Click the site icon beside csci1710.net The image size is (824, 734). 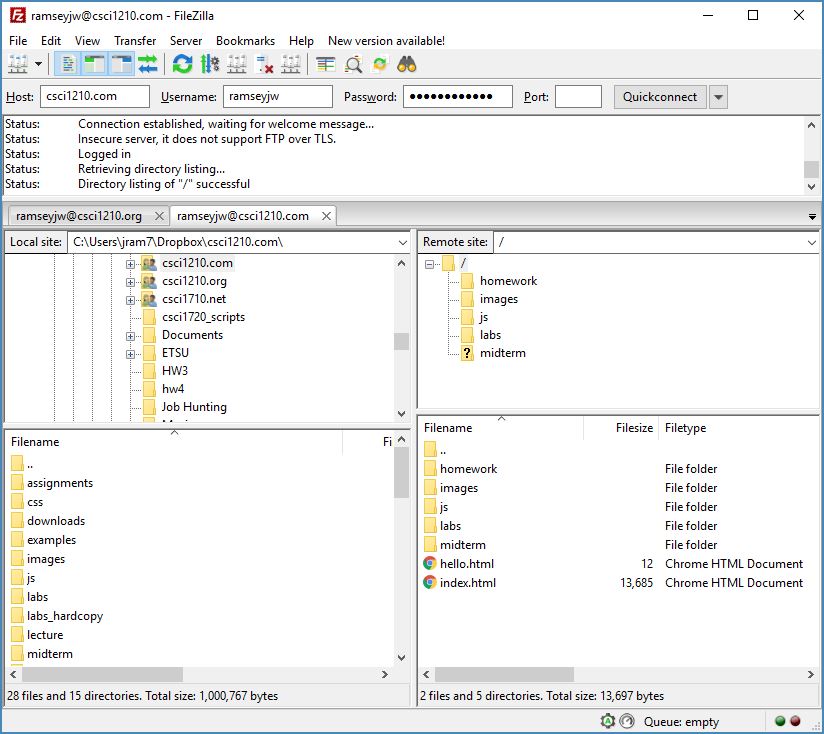pos(149,299)
